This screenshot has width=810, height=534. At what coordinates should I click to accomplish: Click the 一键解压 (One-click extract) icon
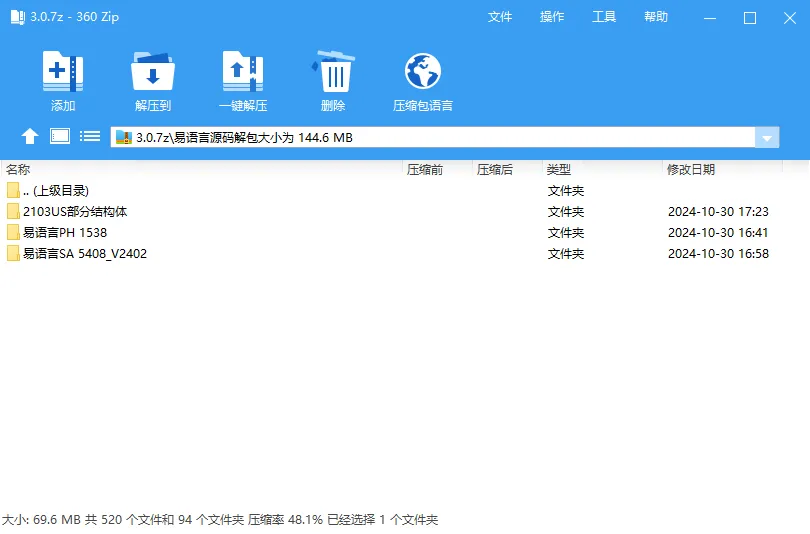tap(242, 73)
